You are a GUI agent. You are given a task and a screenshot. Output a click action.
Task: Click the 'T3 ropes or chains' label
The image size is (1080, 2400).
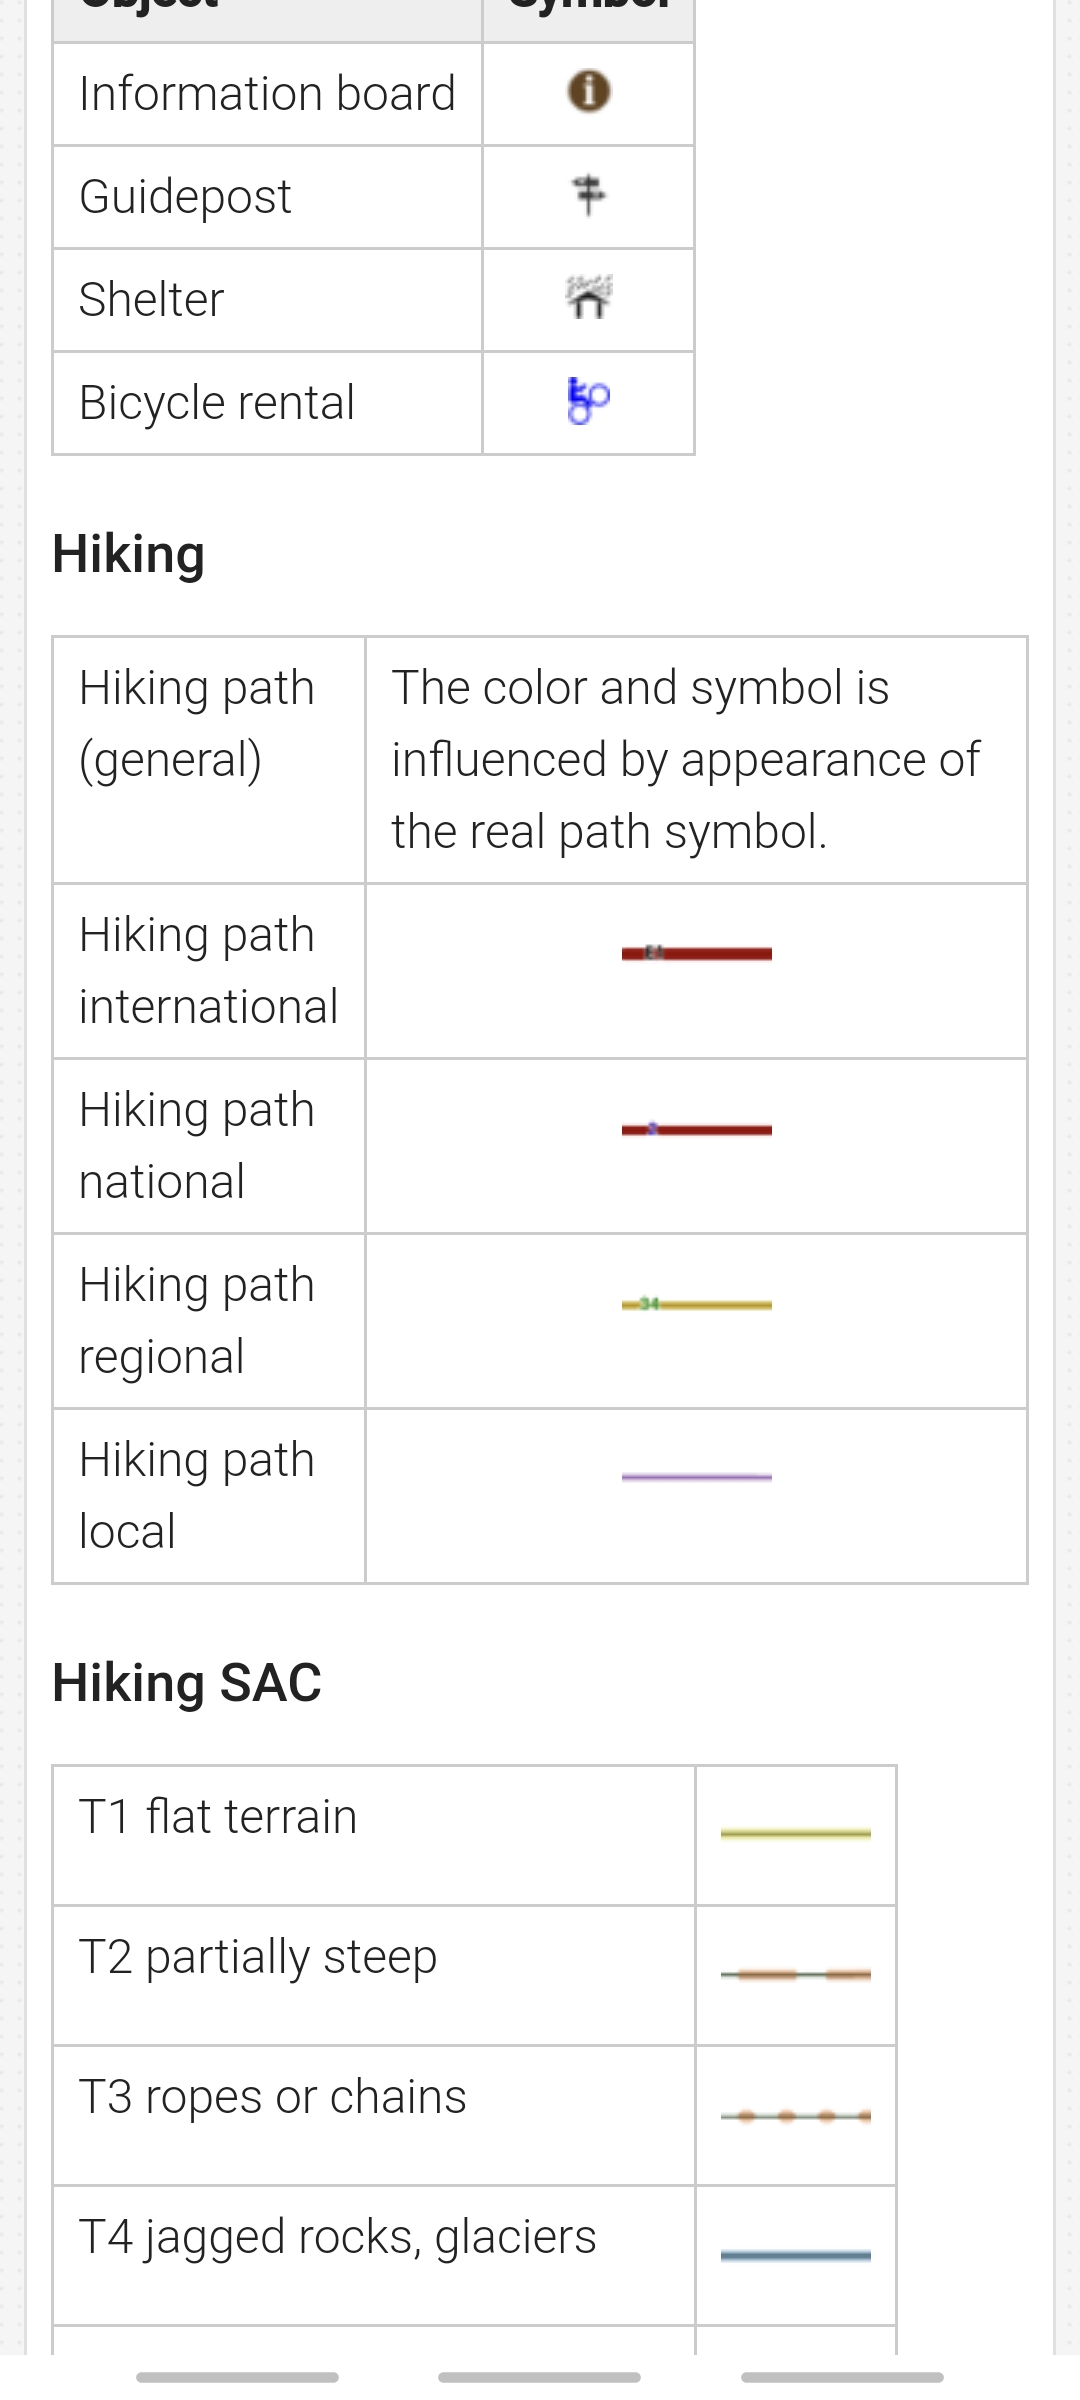[273, 2097]
